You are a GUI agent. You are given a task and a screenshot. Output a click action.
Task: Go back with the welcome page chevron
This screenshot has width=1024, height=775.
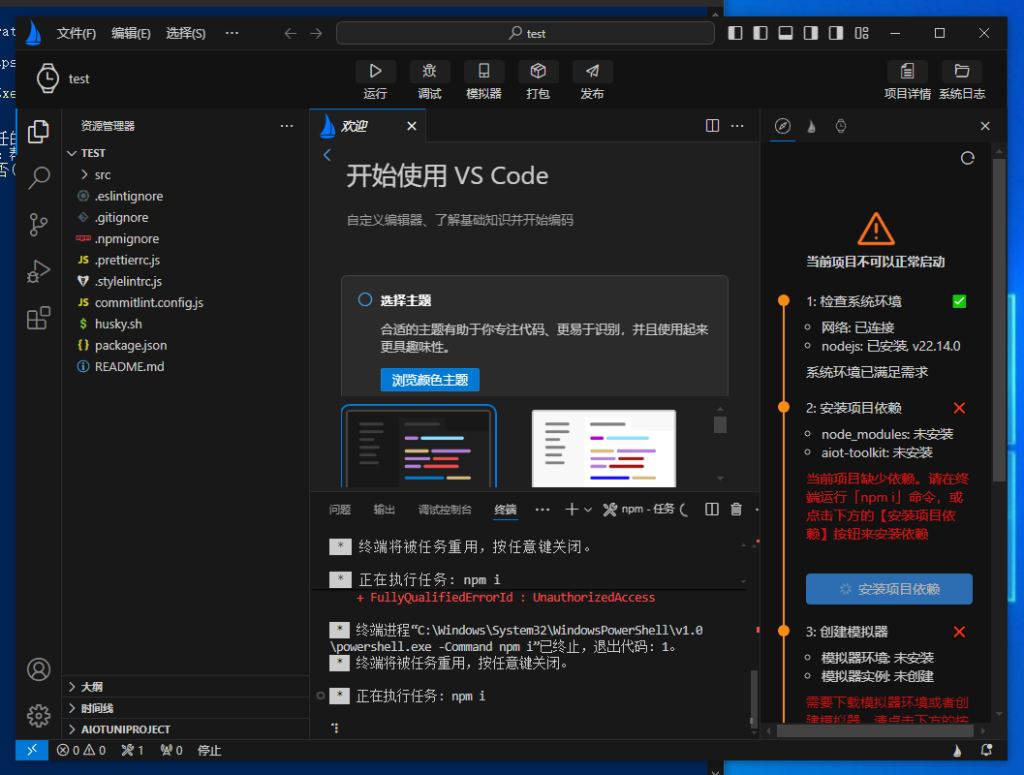tap(327, 155)
